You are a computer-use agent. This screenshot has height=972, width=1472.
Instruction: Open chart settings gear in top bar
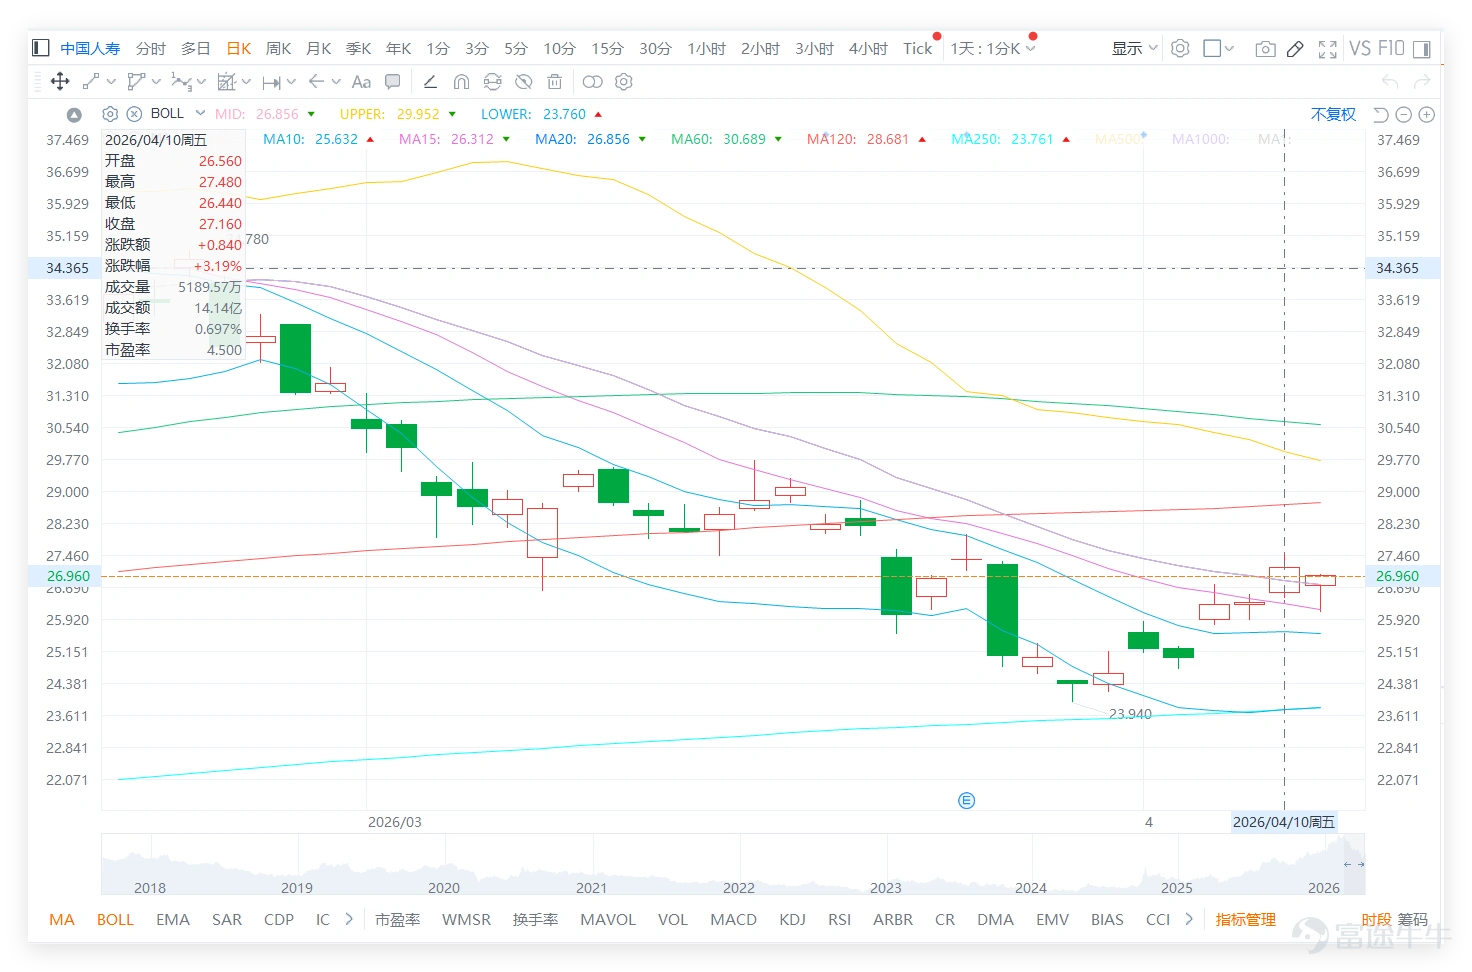point(1180,48)
